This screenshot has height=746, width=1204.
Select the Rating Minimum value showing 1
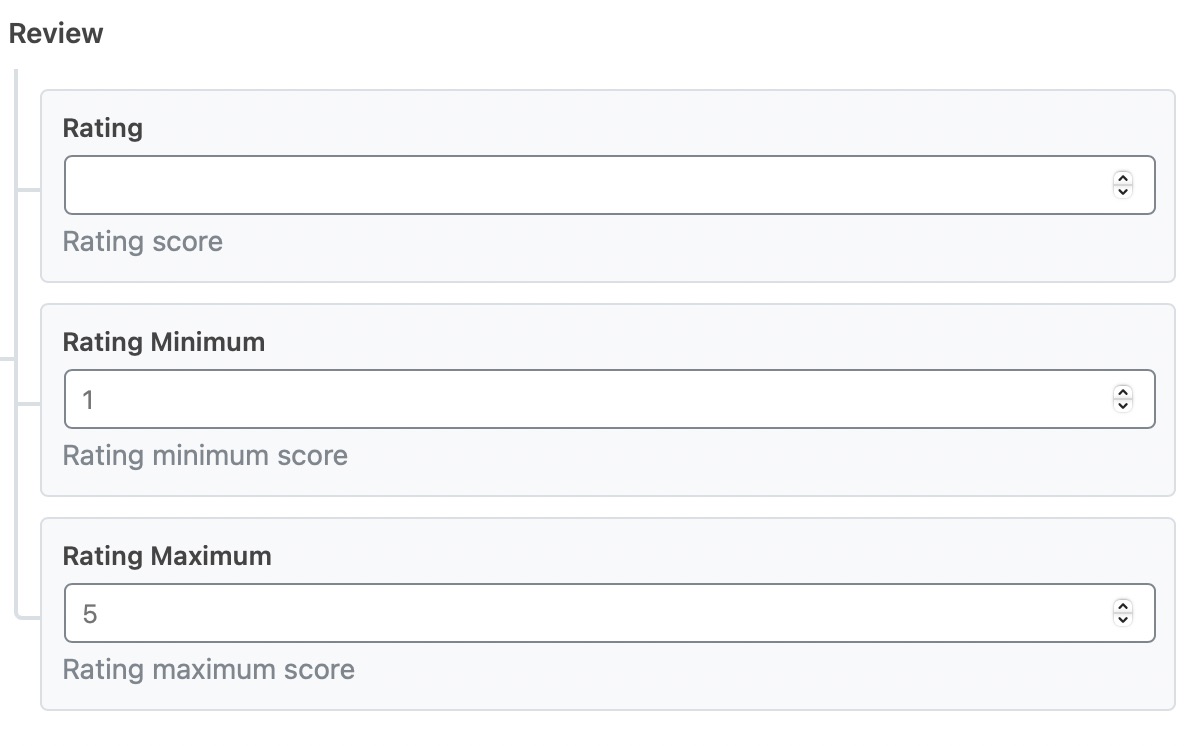point(90,399)
